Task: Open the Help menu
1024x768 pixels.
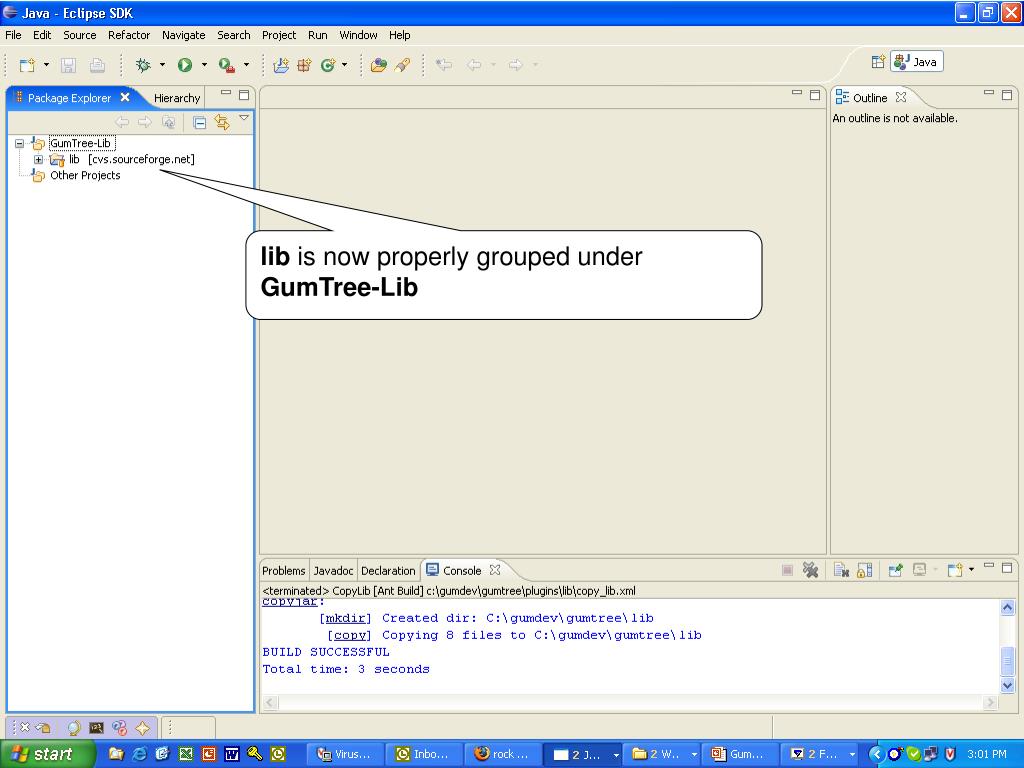Action: pyautogui.click(x=400, y=35)
